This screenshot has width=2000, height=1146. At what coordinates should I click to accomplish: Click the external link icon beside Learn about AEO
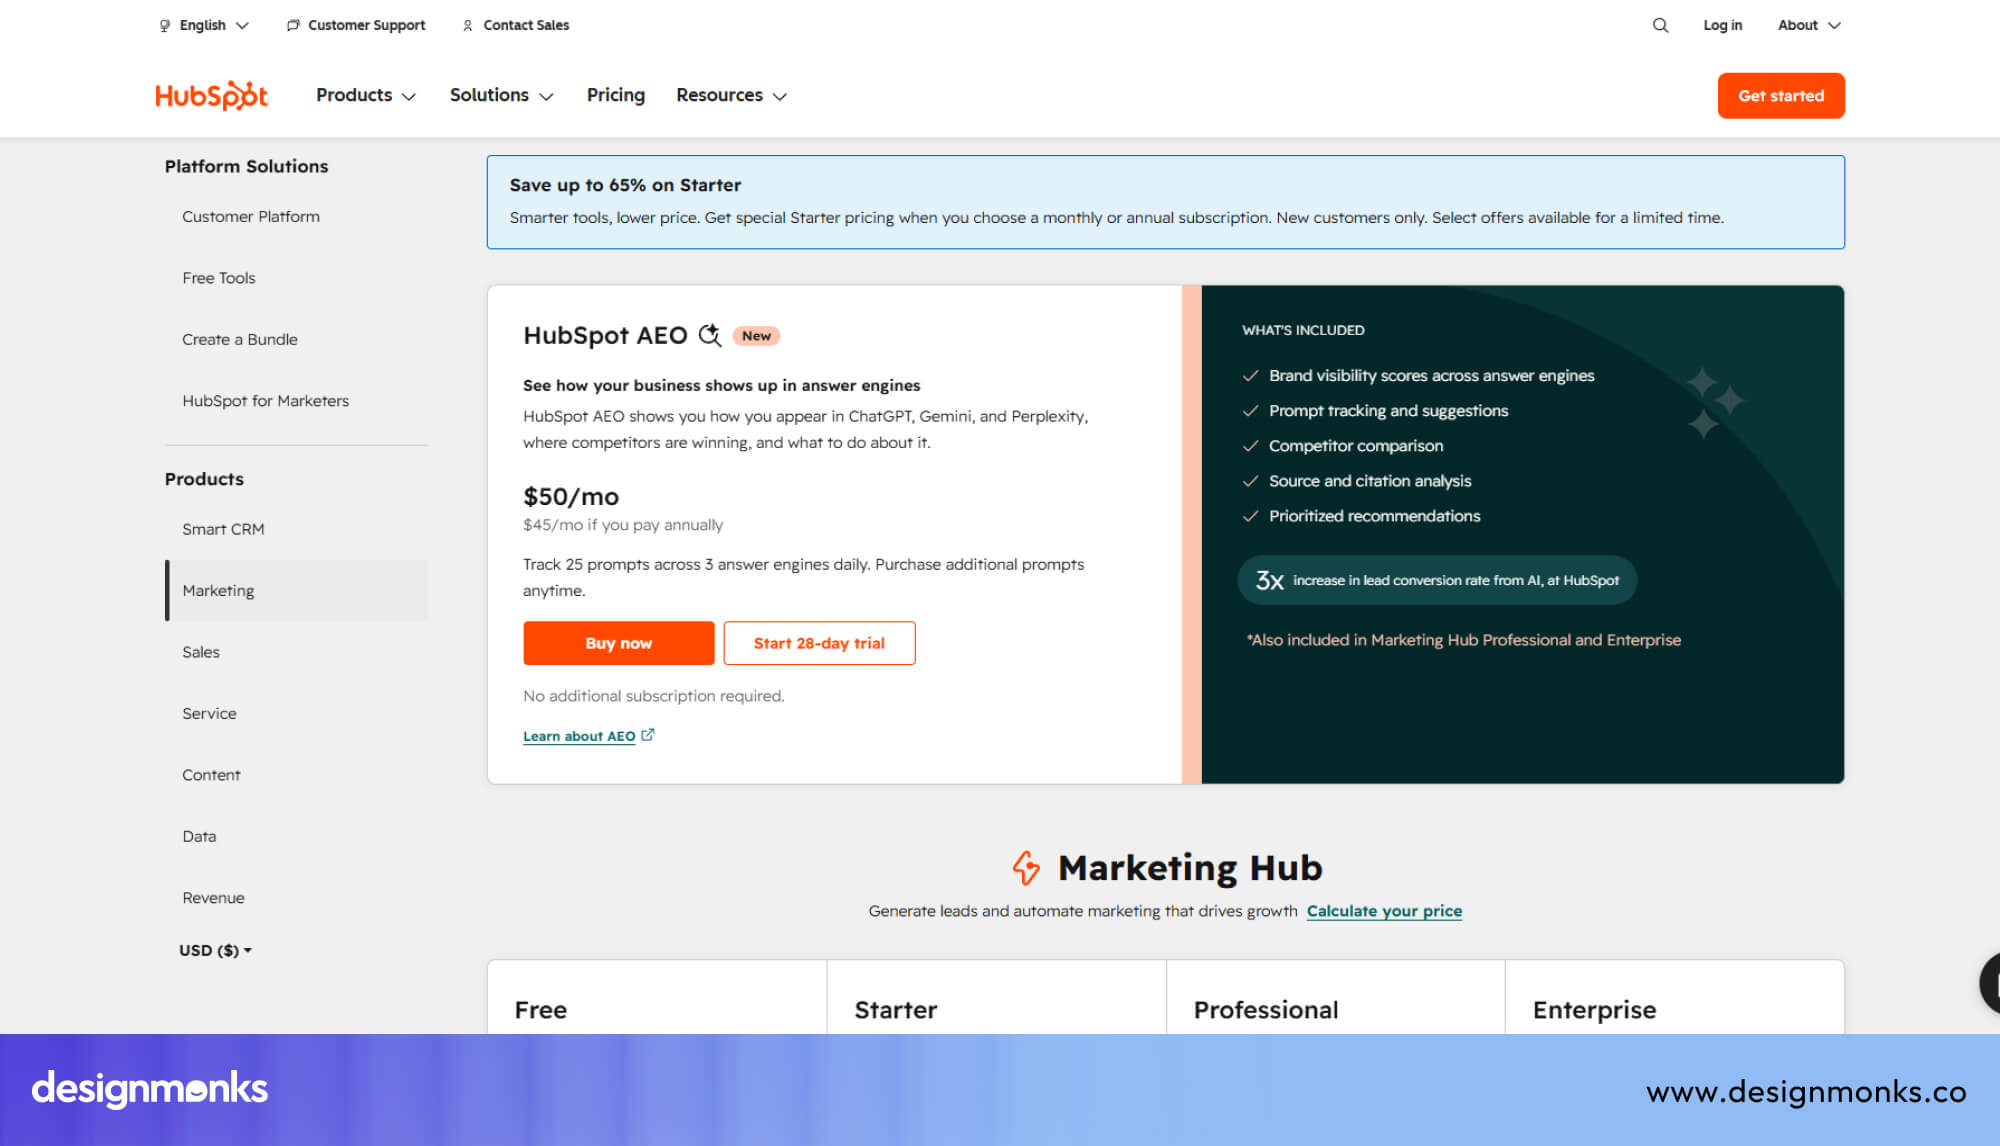648,735
